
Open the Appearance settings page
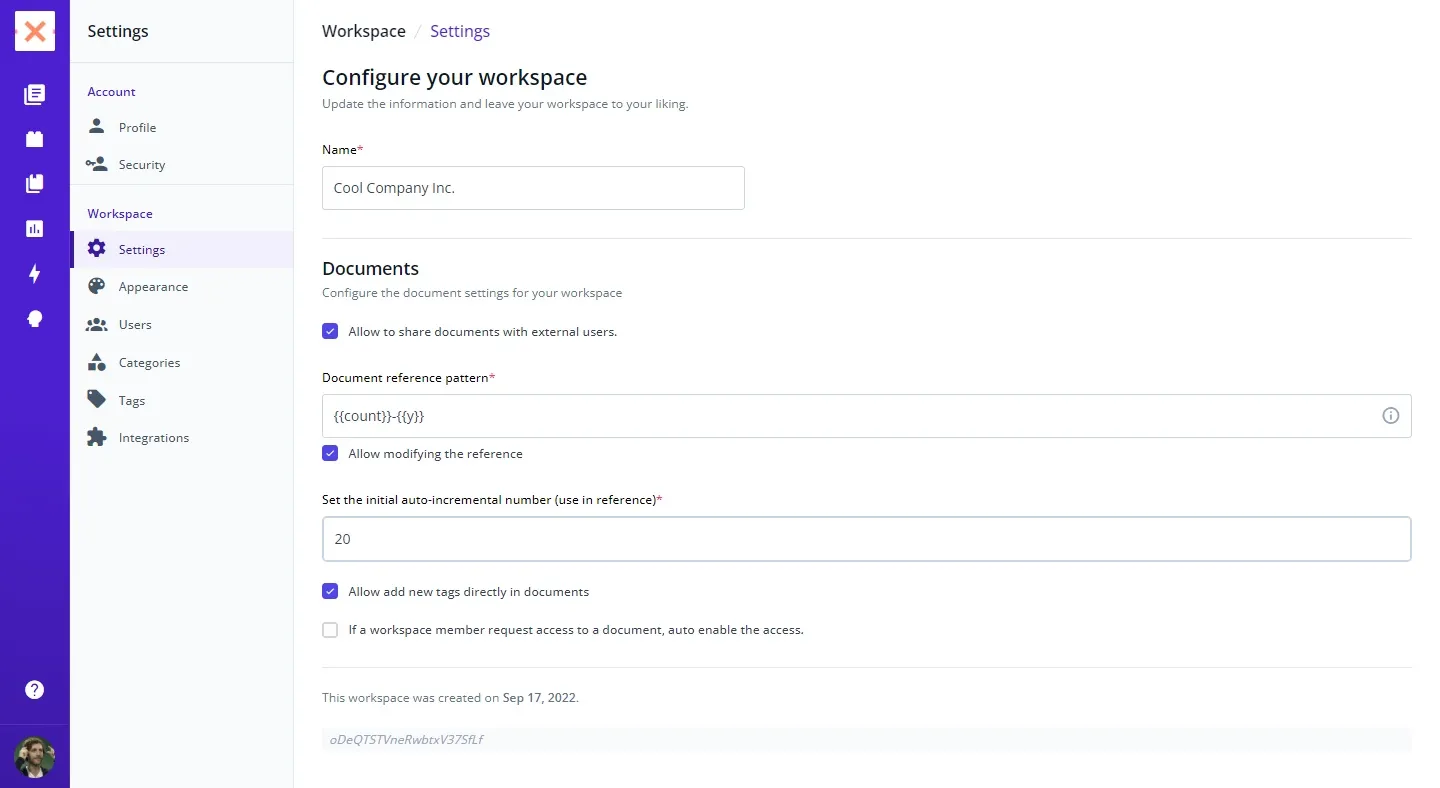coord(153,287)
